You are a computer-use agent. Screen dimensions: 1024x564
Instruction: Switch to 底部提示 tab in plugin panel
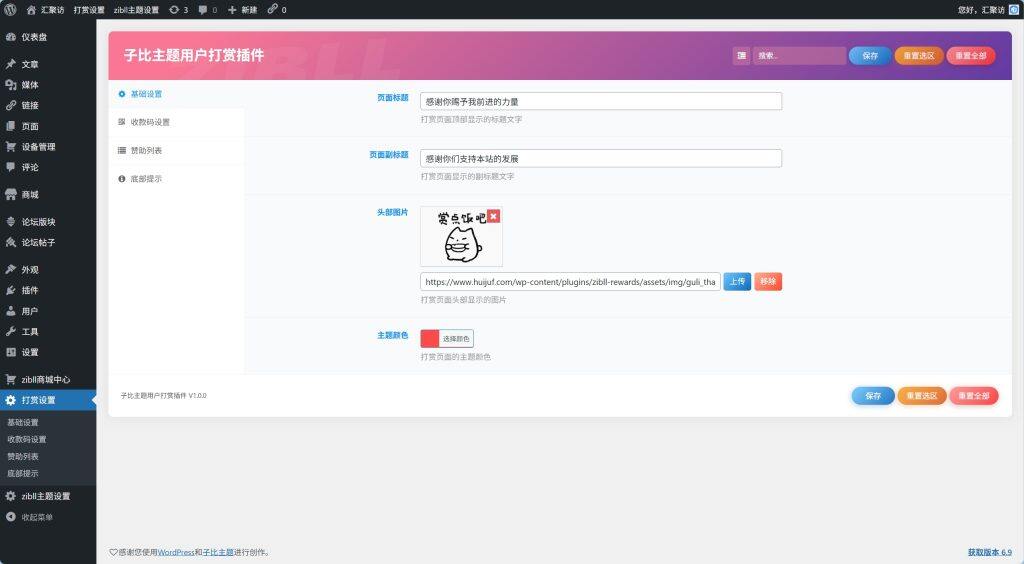[x=176, y=178]
